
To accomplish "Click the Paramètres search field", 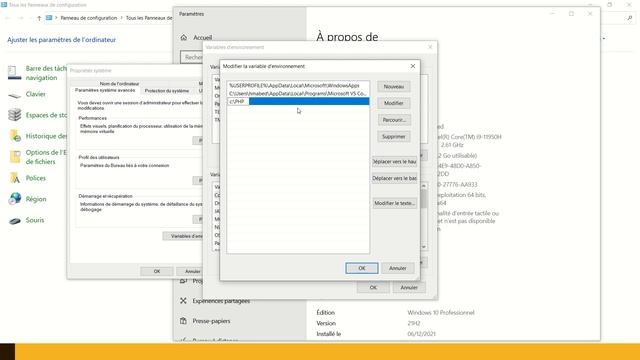I will coord(192,57).
